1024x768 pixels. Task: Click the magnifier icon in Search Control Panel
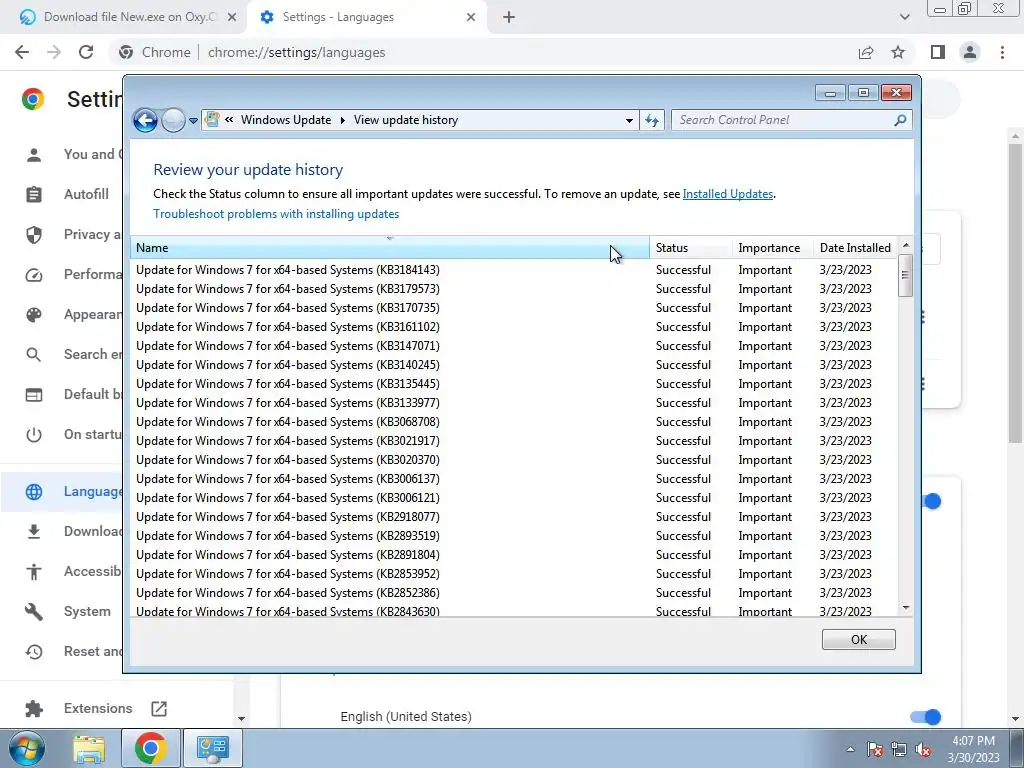click(900, 120)
